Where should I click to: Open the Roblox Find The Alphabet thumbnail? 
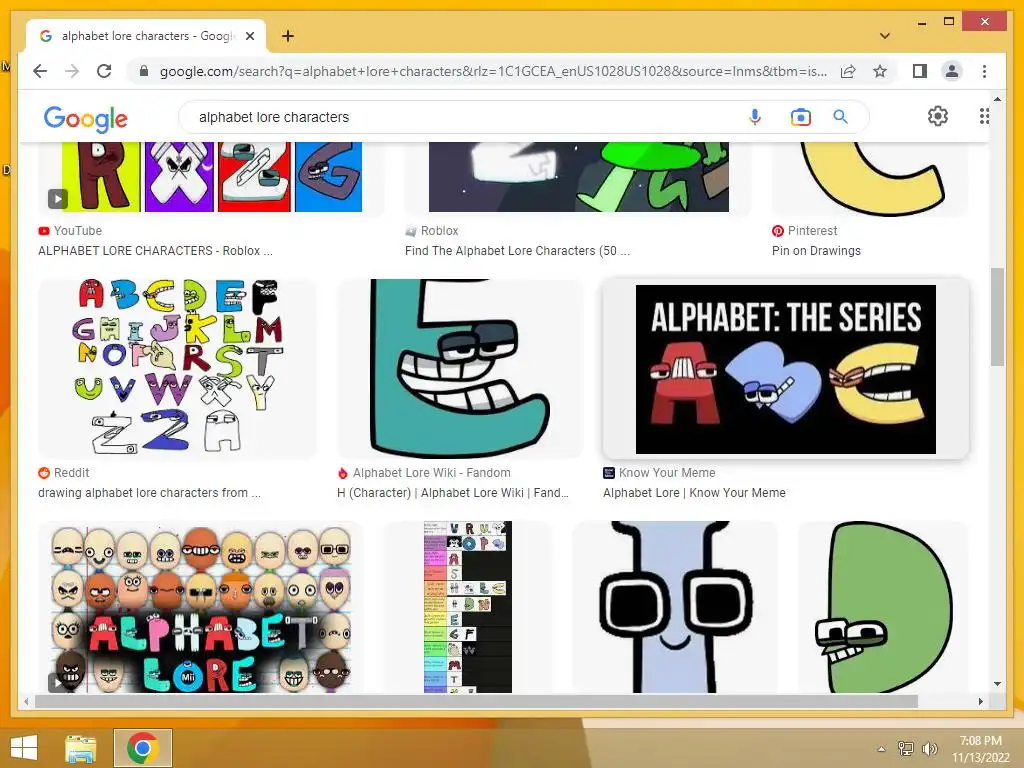point(578,177)
